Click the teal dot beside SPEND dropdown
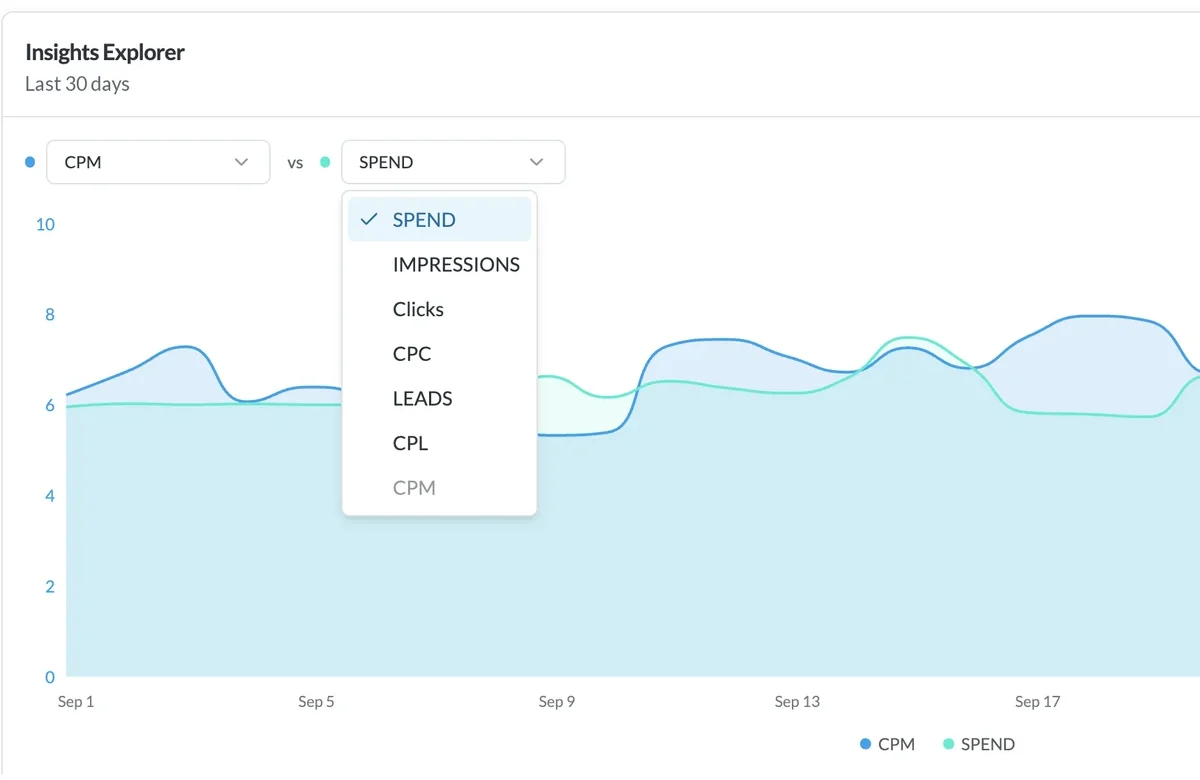This screenshot has width=1200, height=780. [x=325, y=162]
